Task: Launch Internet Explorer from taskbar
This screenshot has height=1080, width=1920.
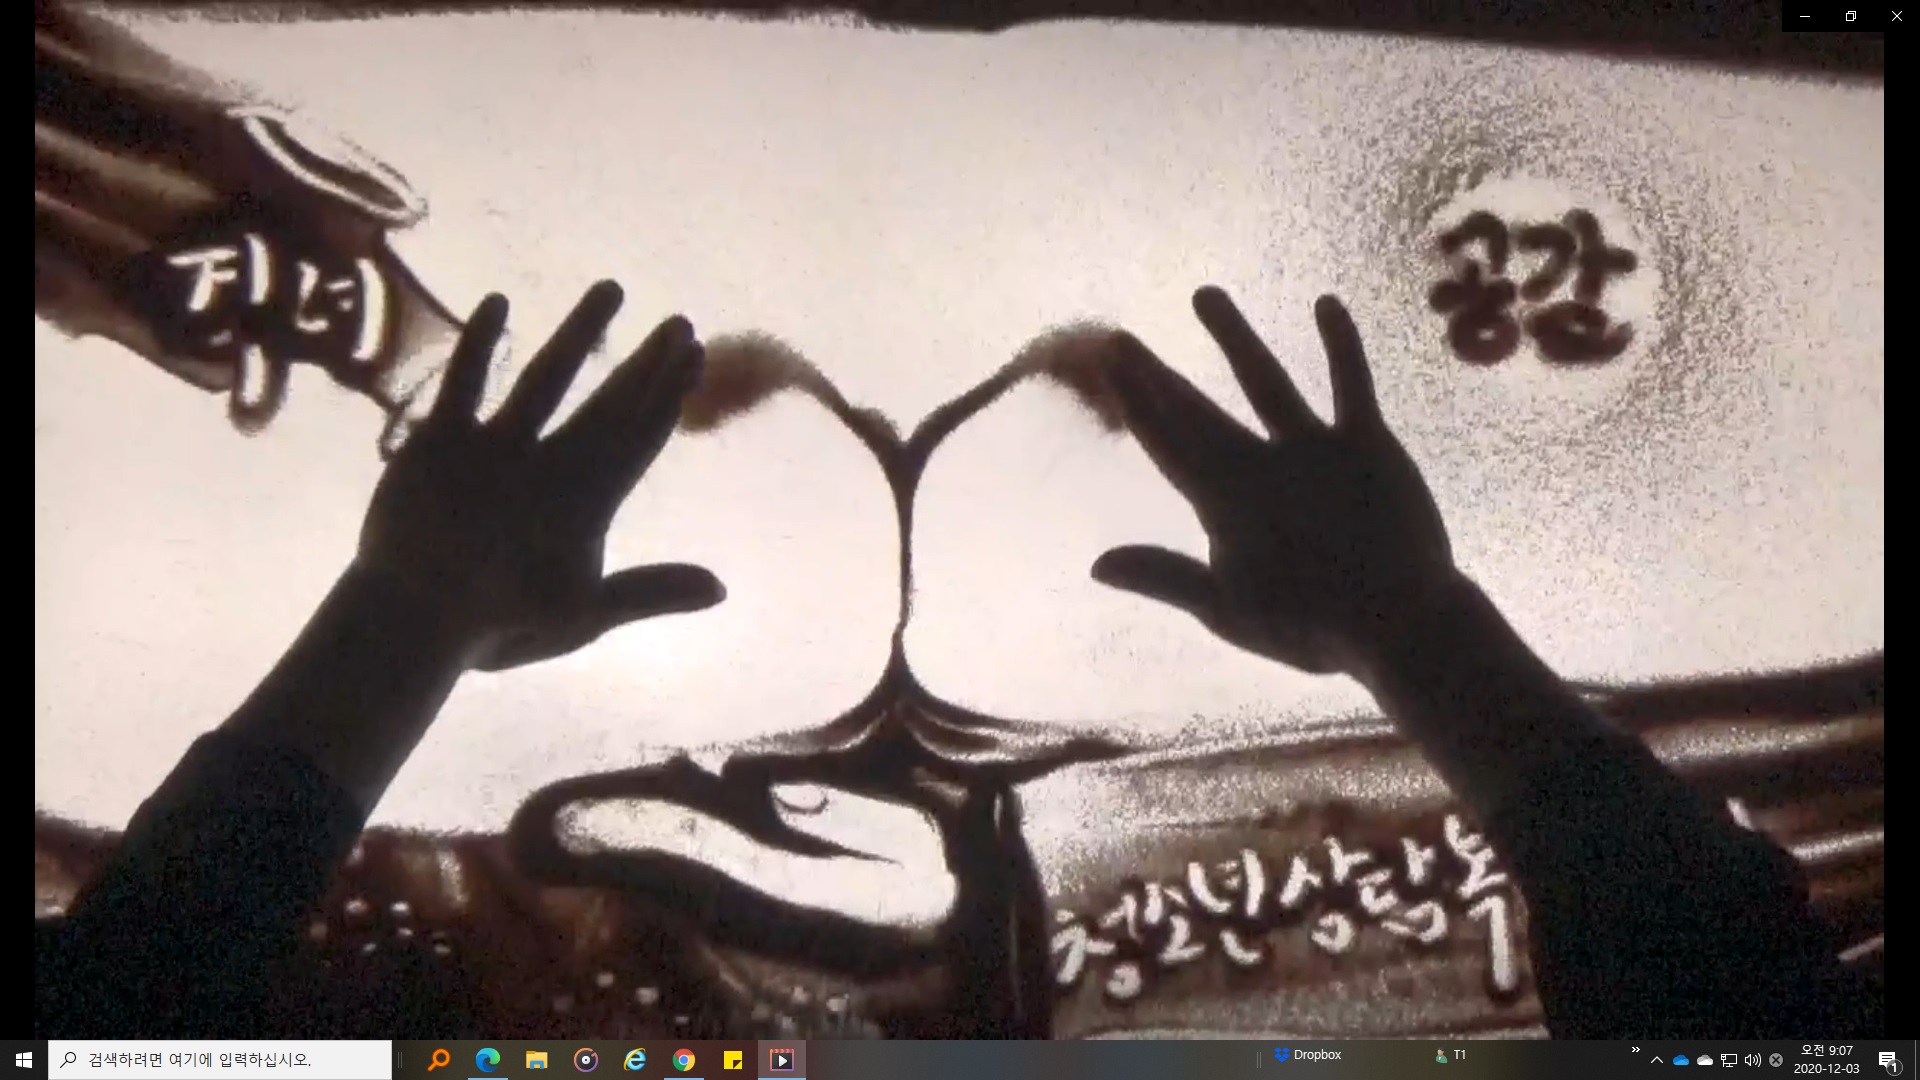Action: 635,1060
